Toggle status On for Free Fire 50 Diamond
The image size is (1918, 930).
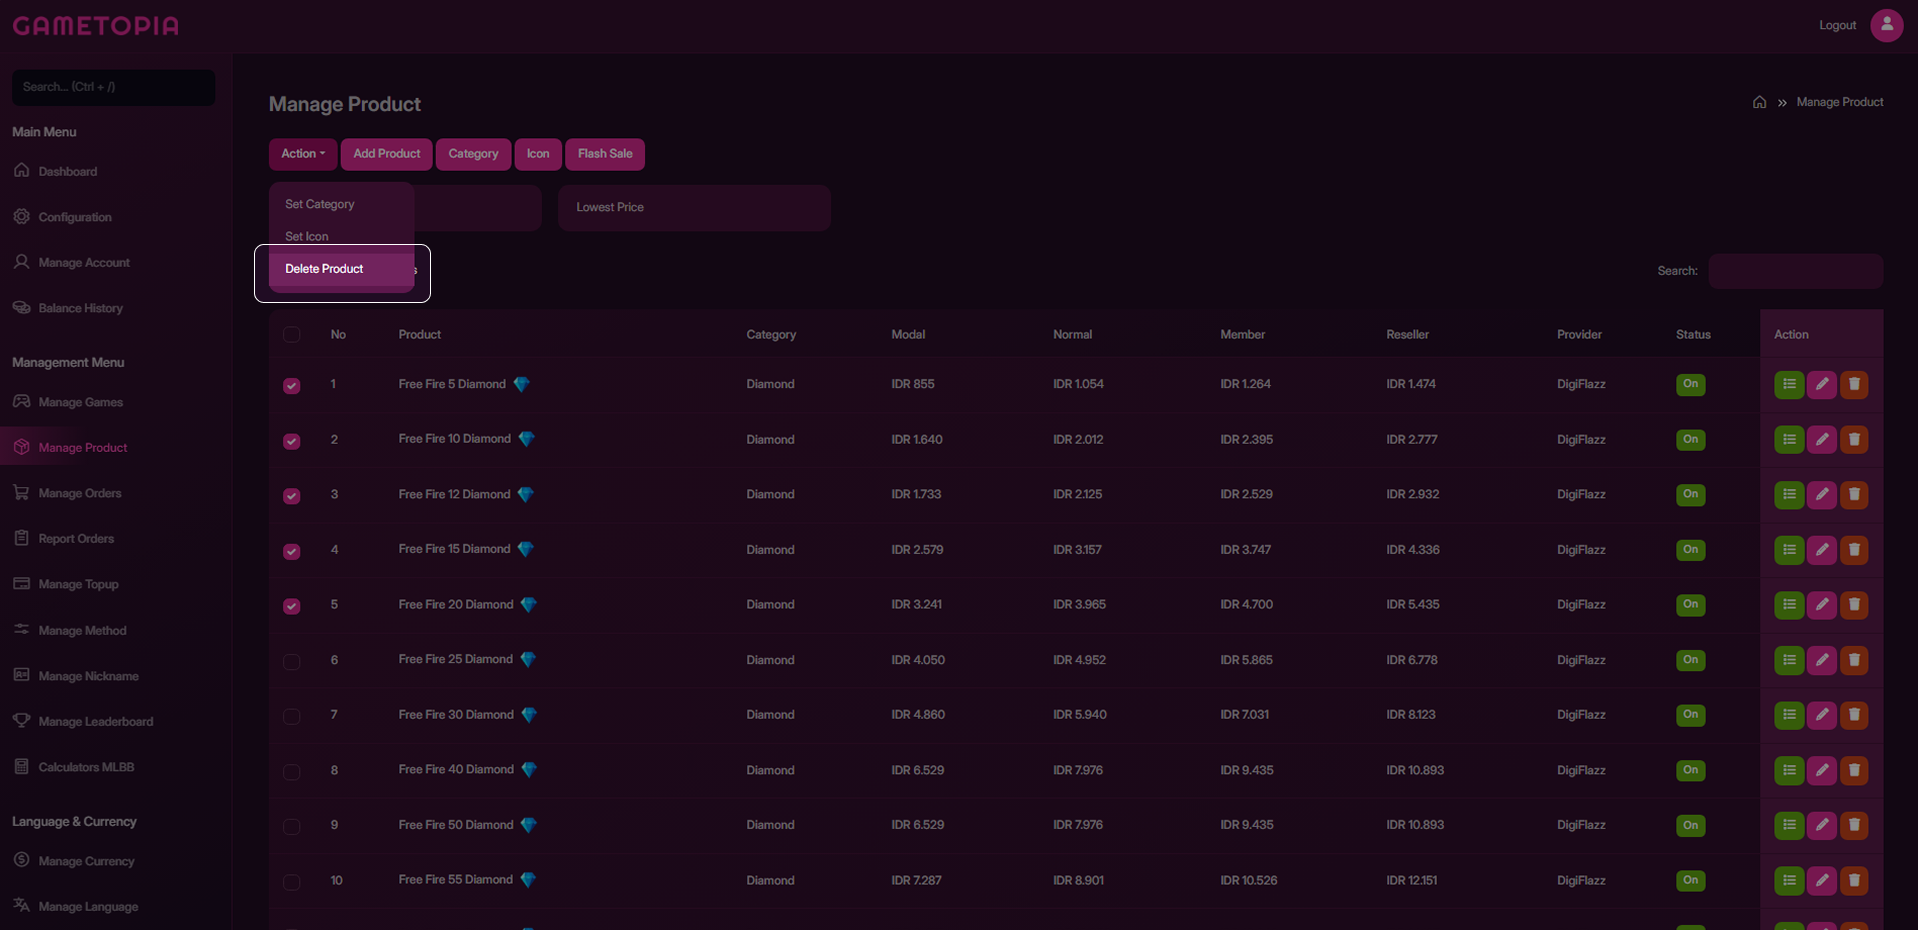click(1690, 825)
